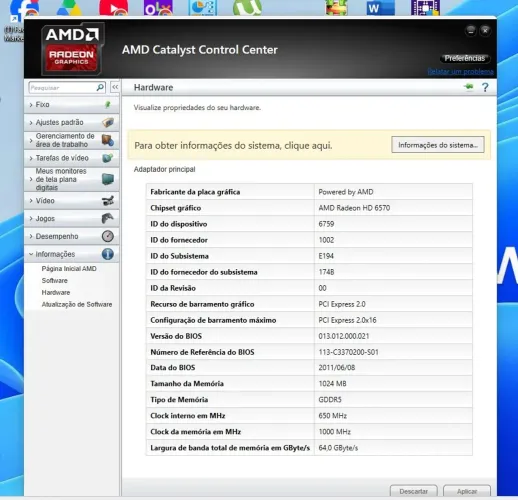Image resolution: width=518 pixels, height=500 pixels.
Task: Click the Preferências button
Action: [x=465, y=58]
